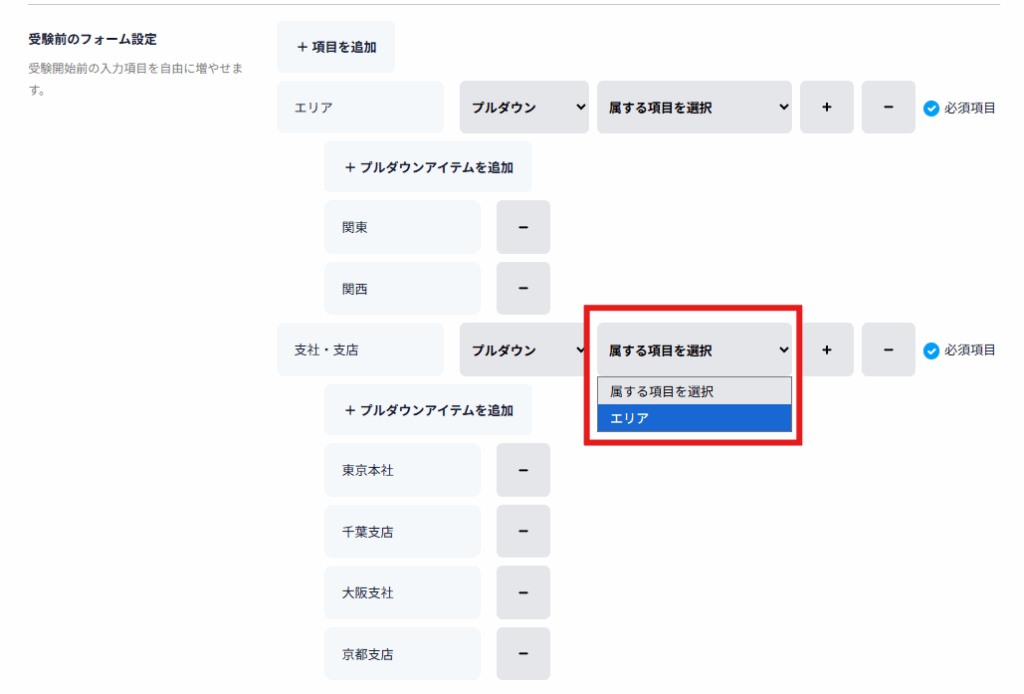Toggle 必須項目 checkbox for the 支社・支店 row
Viewport: 1024px width, 694px height.
[931, 351]
